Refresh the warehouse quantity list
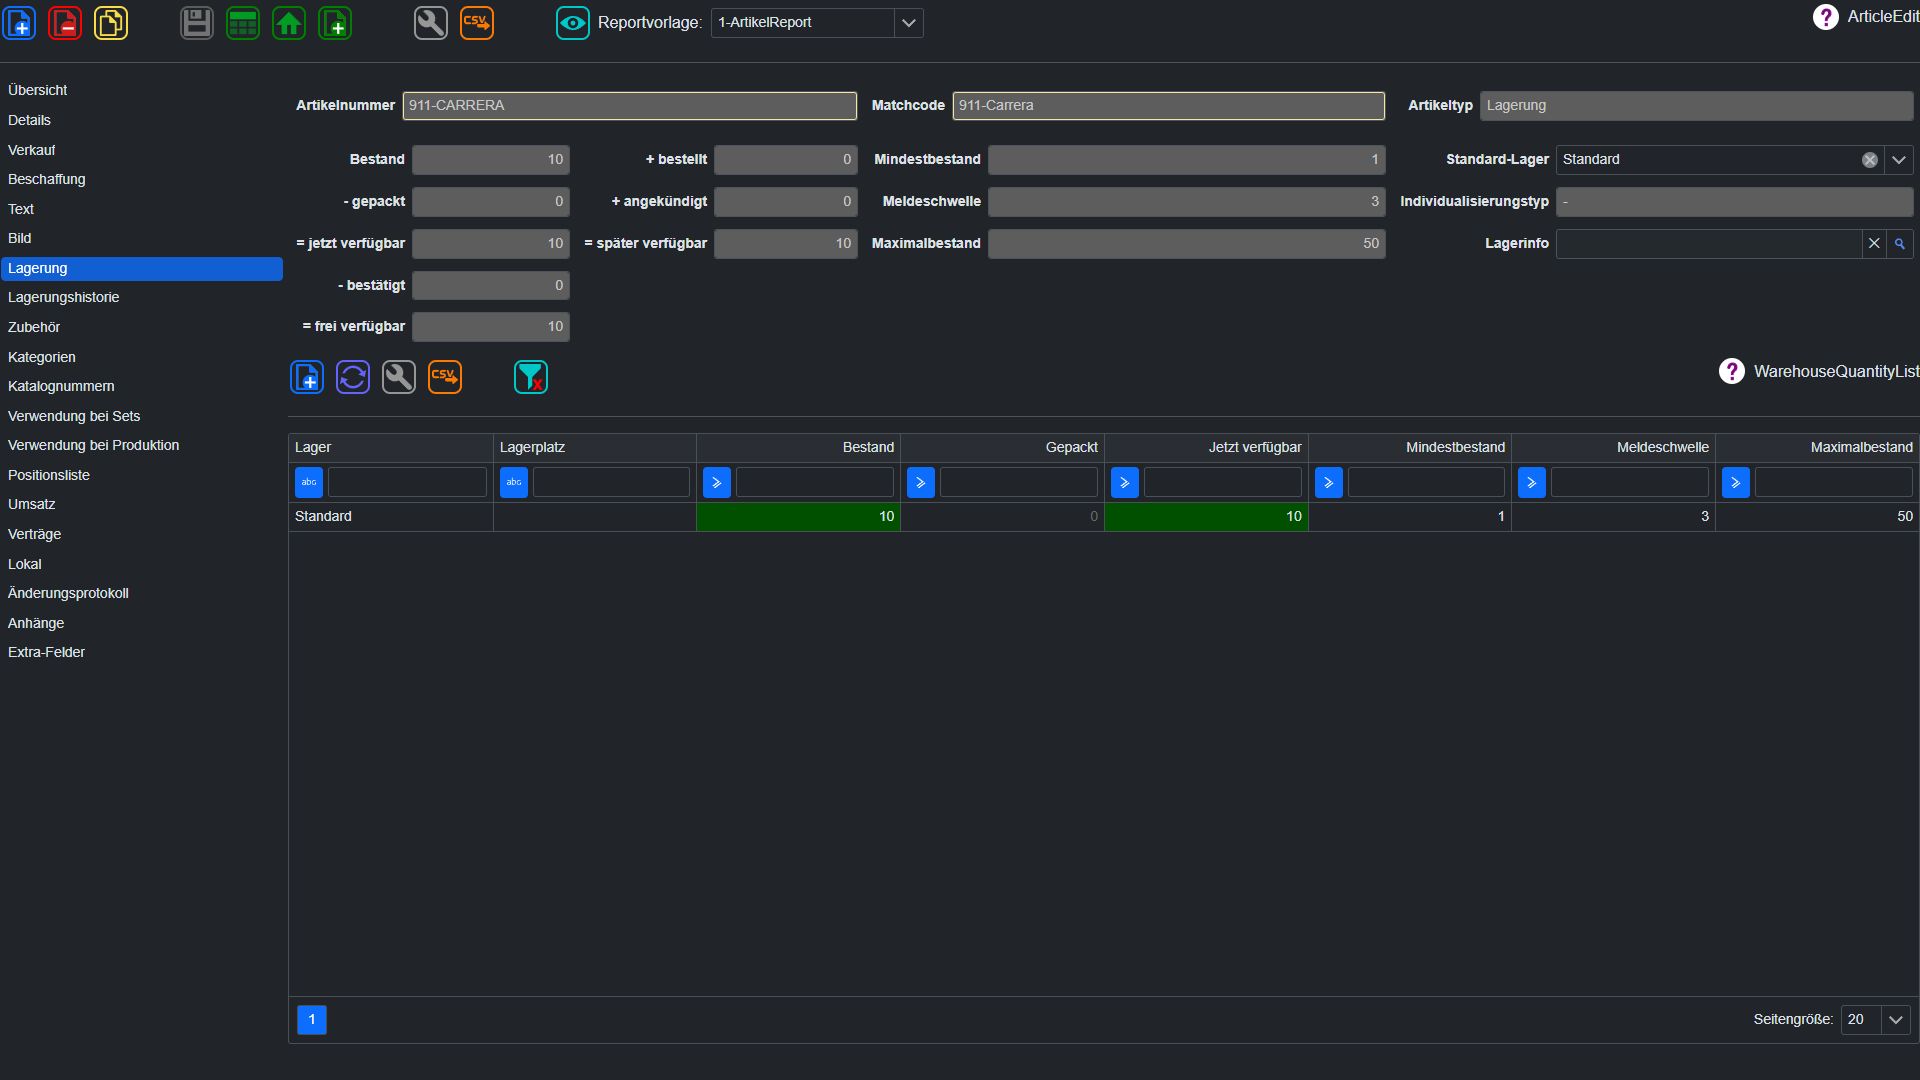Screen dimensions: 1920x1080 click(x=353, y=377)
